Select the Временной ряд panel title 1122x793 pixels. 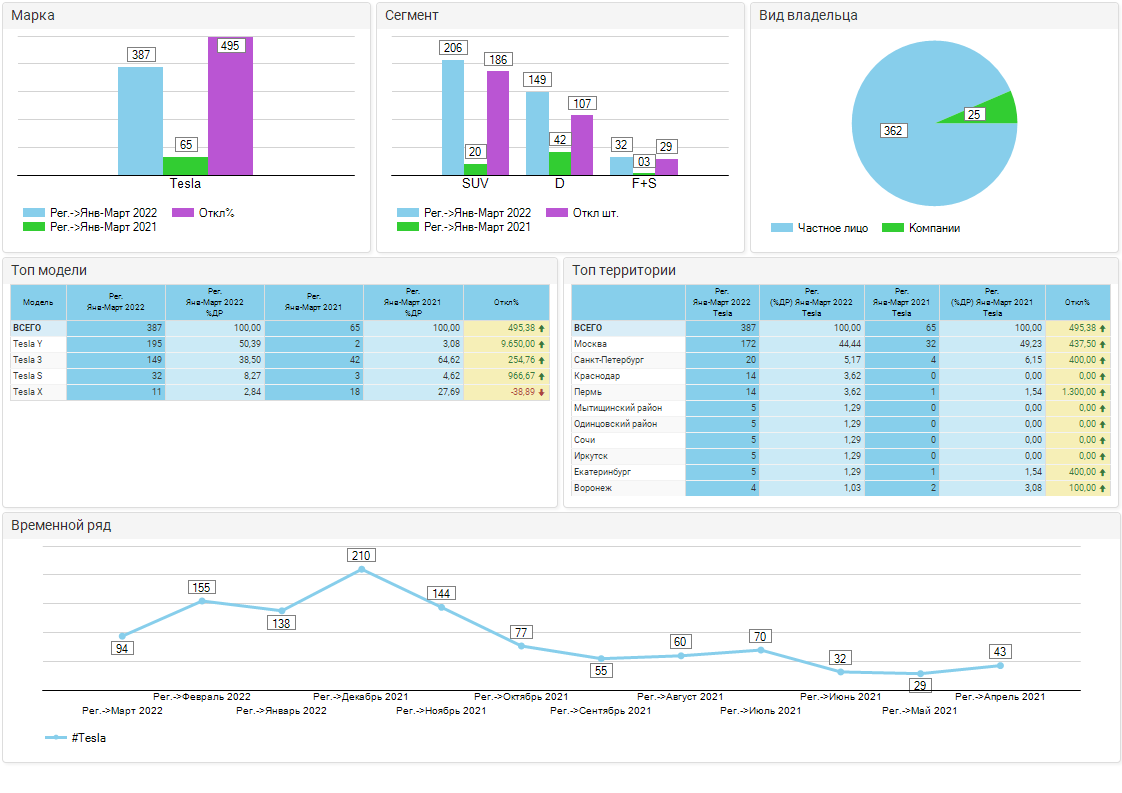pyautogui.click(x=61, y=525)
